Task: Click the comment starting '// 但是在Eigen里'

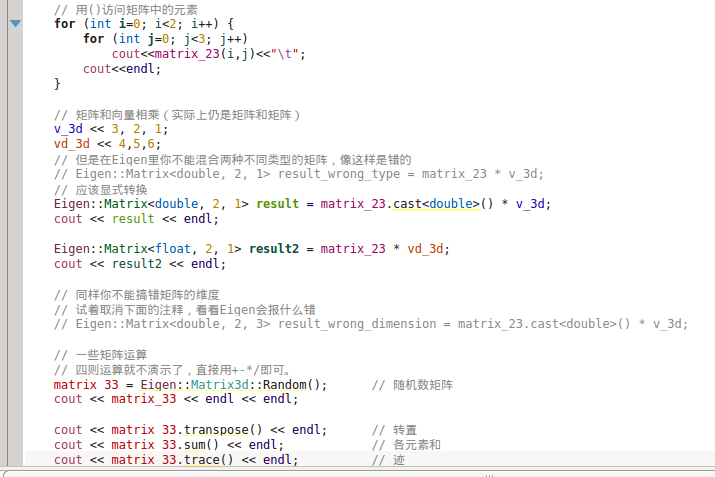Action: tap(233, 160)
